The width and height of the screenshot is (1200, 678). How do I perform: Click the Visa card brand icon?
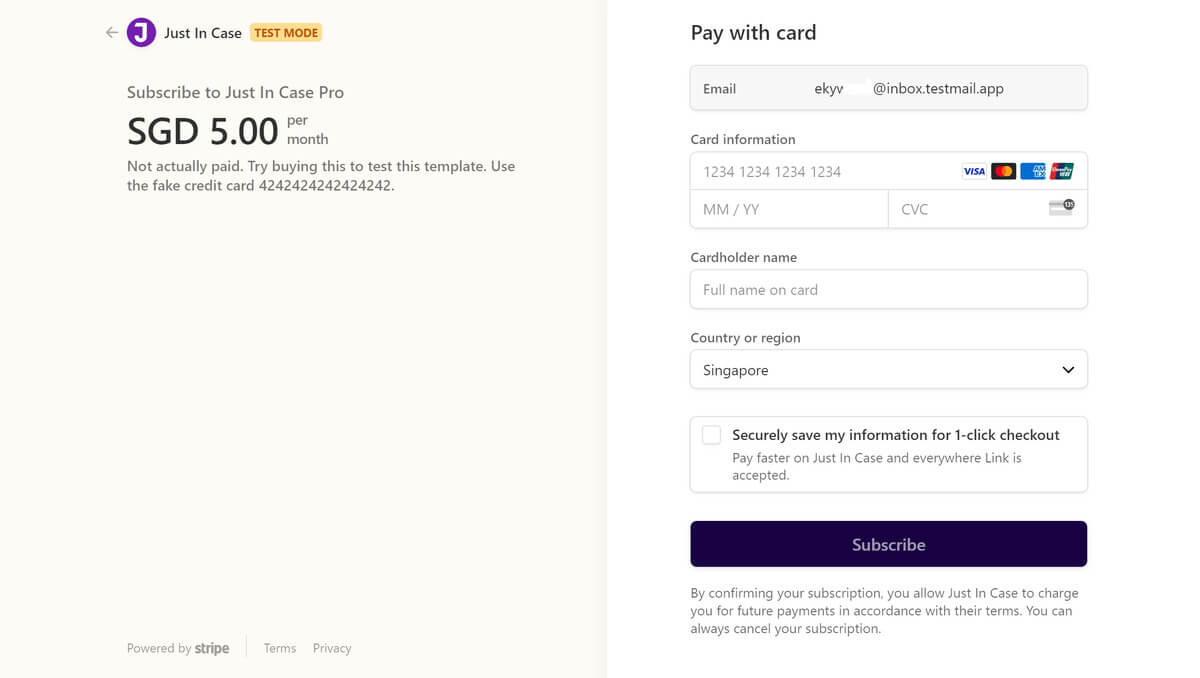974,172
